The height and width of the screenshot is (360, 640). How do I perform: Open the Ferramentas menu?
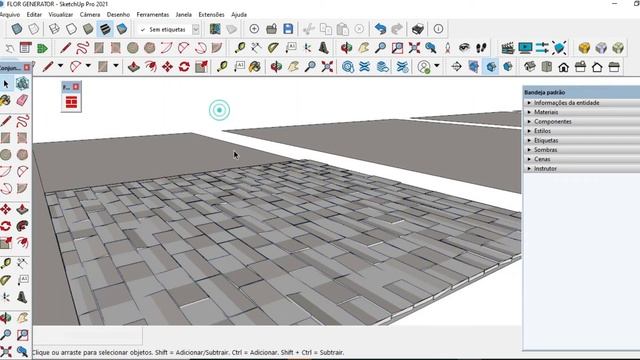pos(153,14)
